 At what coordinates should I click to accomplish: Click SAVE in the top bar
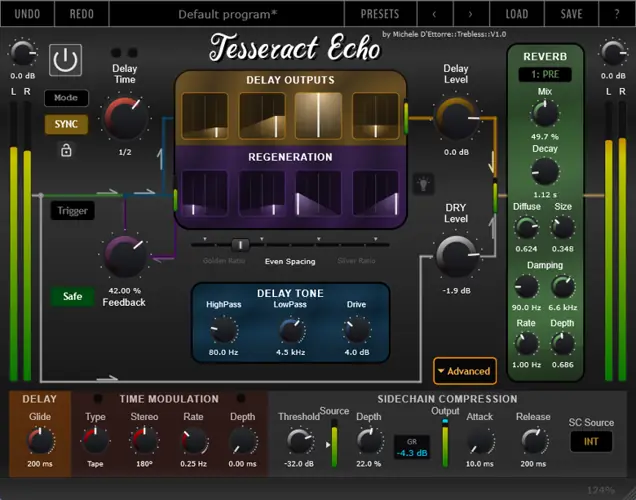[571, 14]
